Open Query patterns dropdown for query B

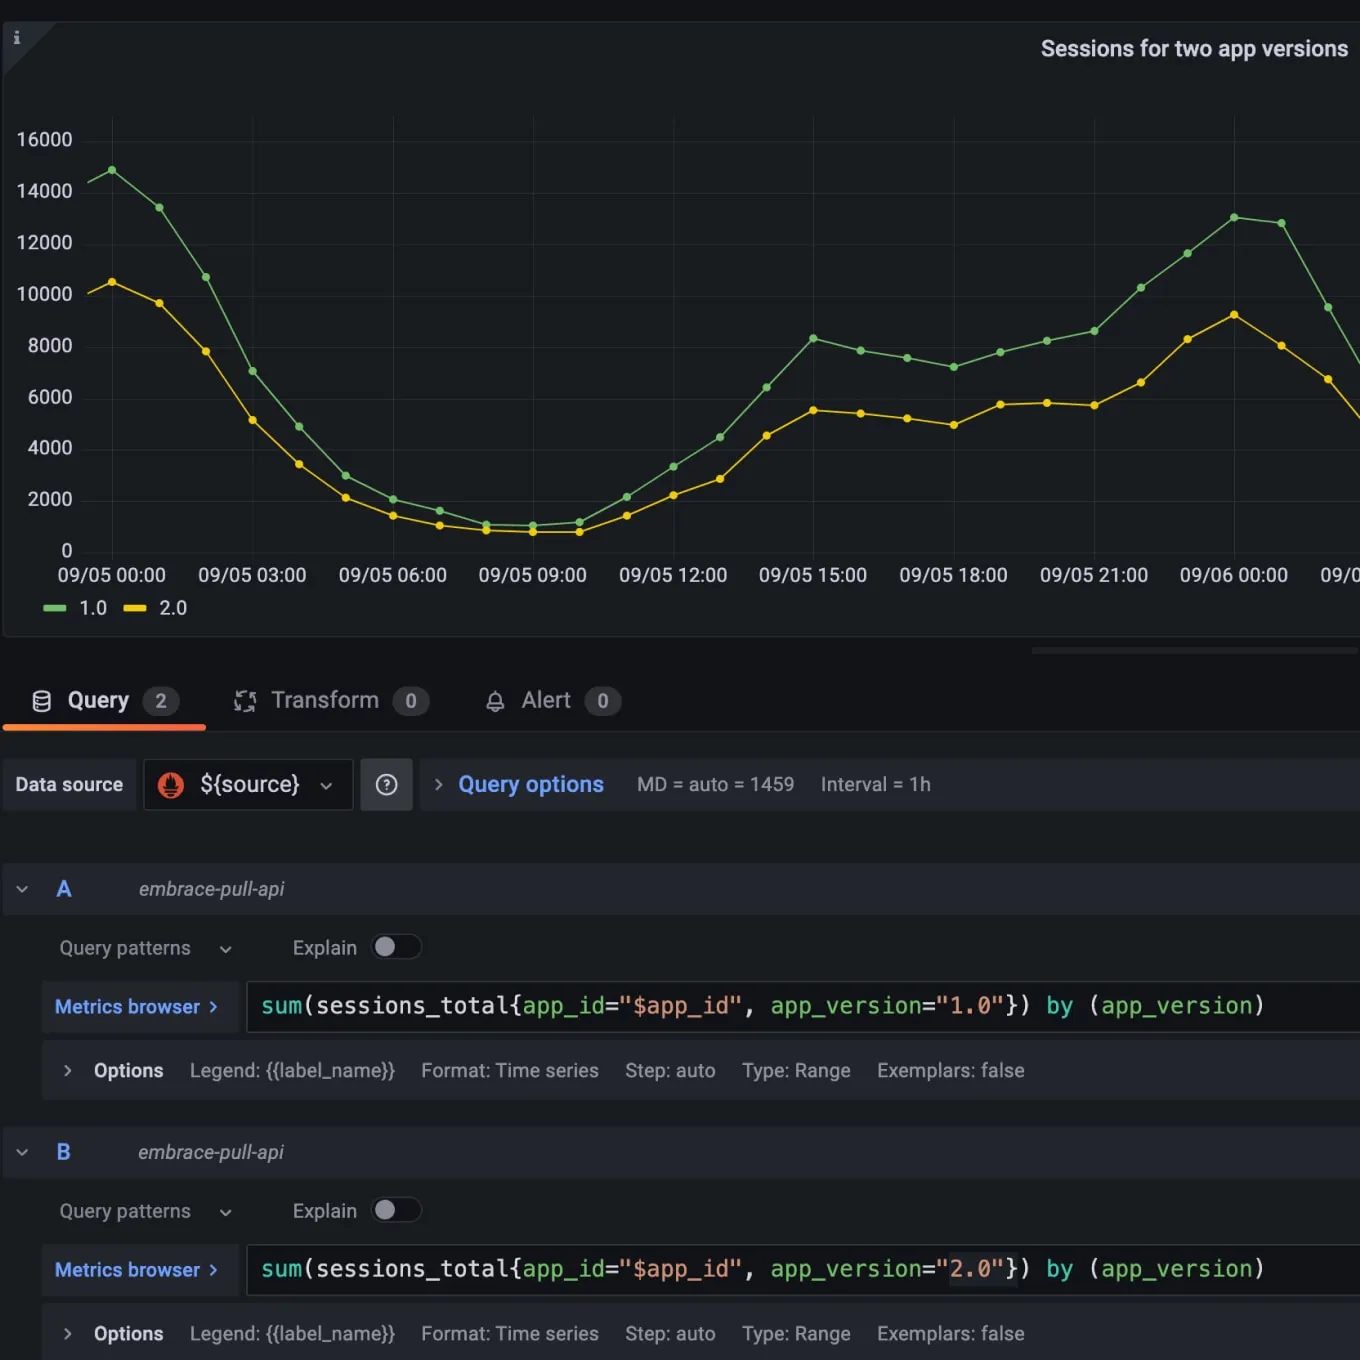click(x=146, y=1211)
